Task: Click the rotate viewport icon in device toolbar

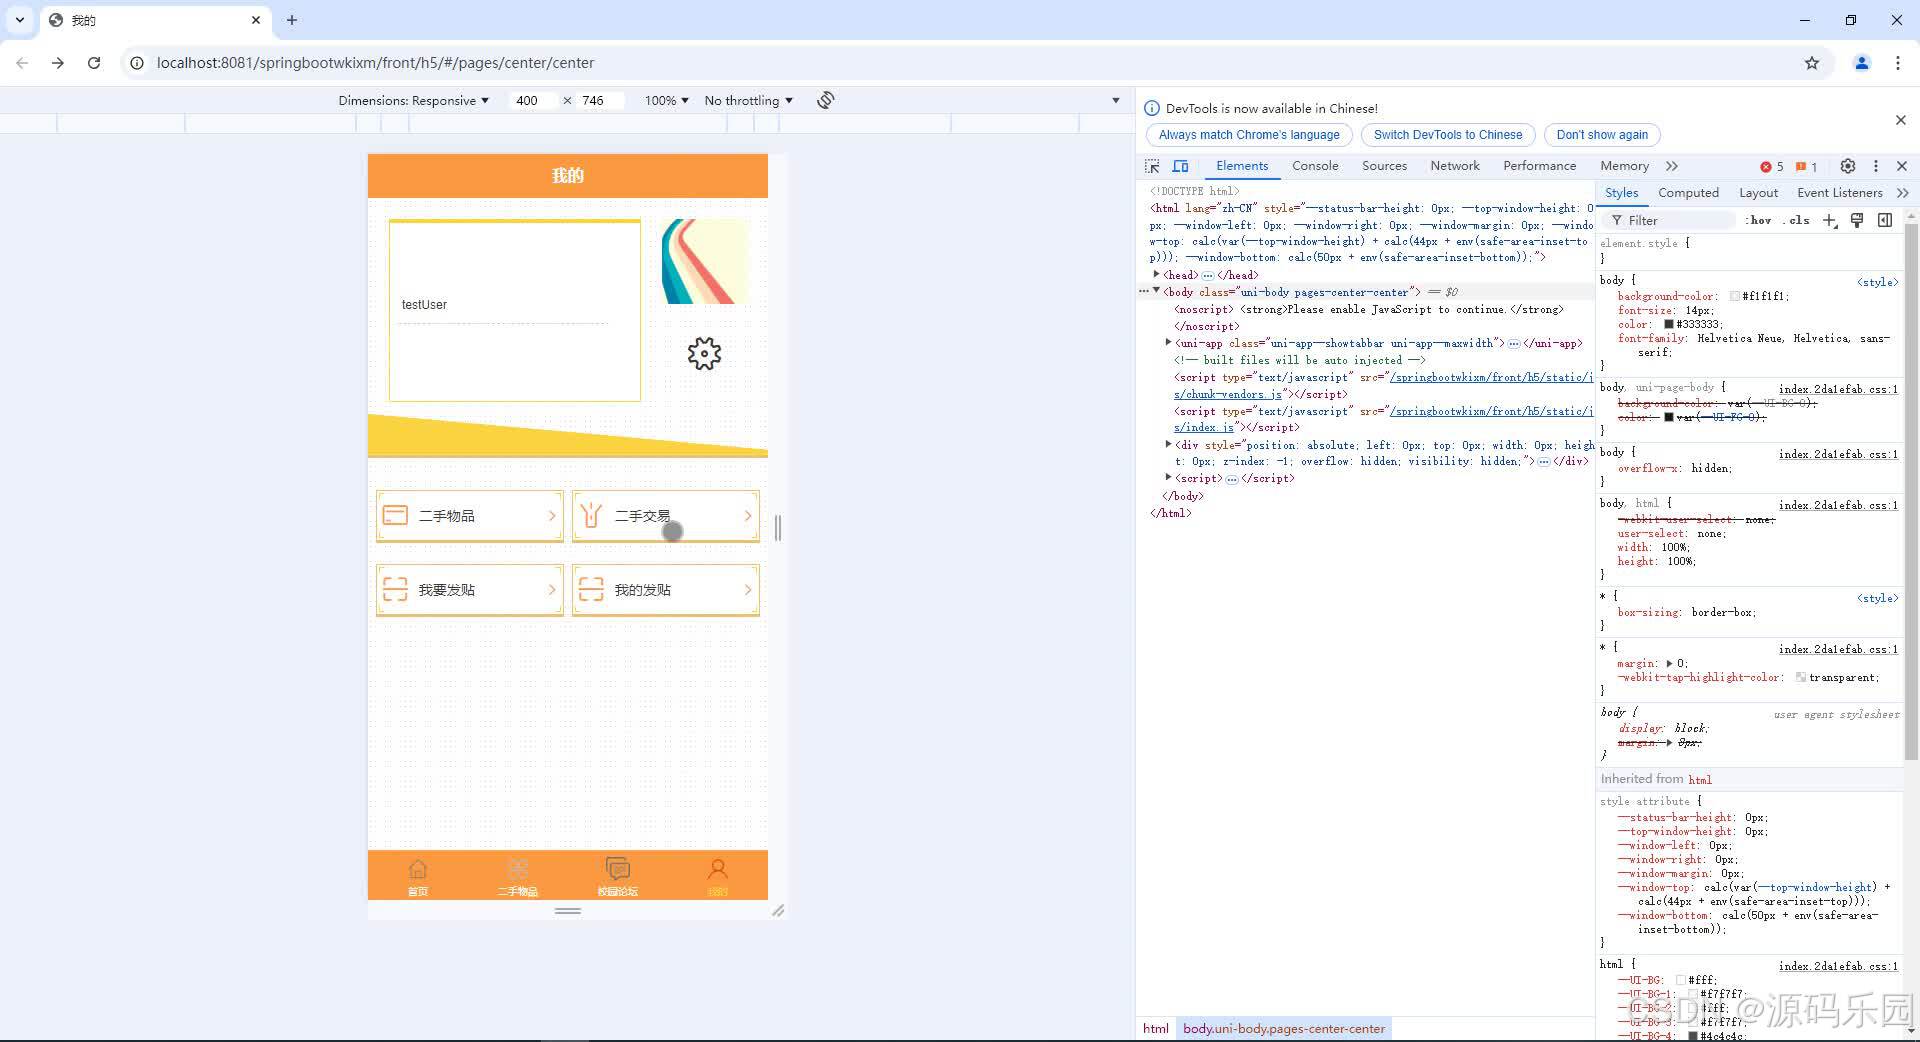Action: point(825,100)
